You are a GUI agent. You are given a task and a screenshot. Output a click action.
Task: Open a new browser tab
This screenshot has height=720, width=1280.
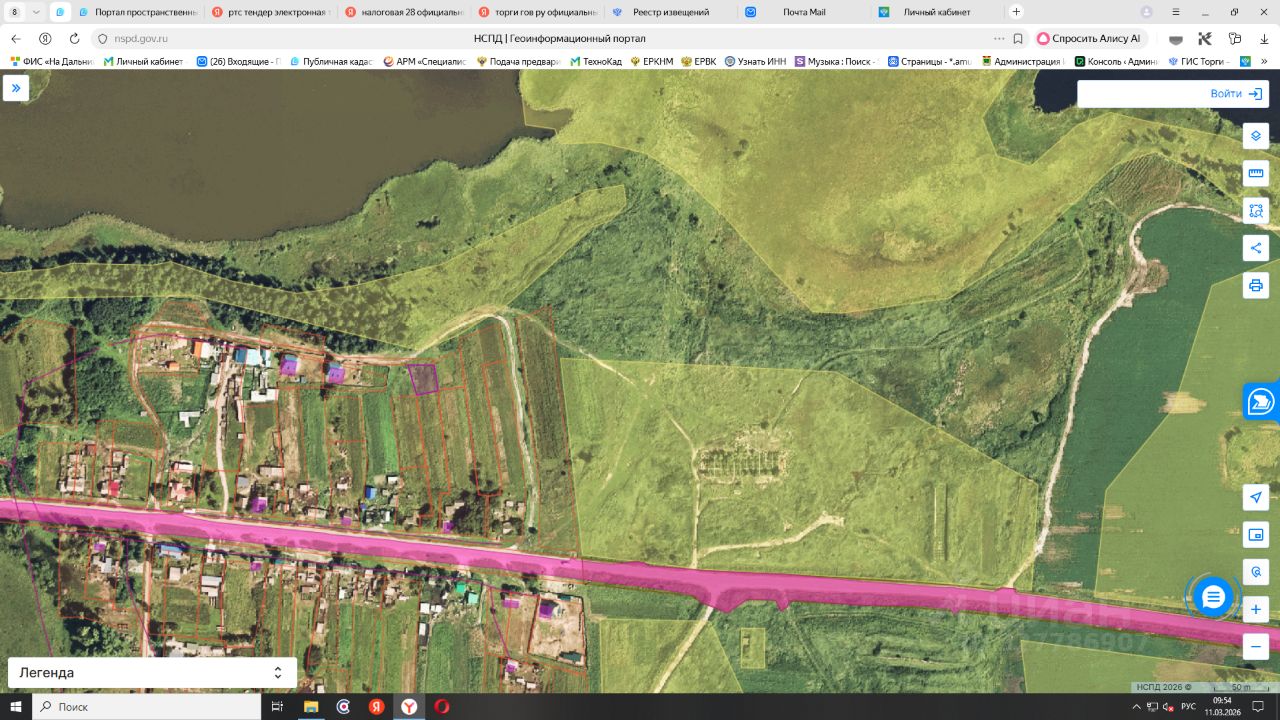tap(1016, 12)
